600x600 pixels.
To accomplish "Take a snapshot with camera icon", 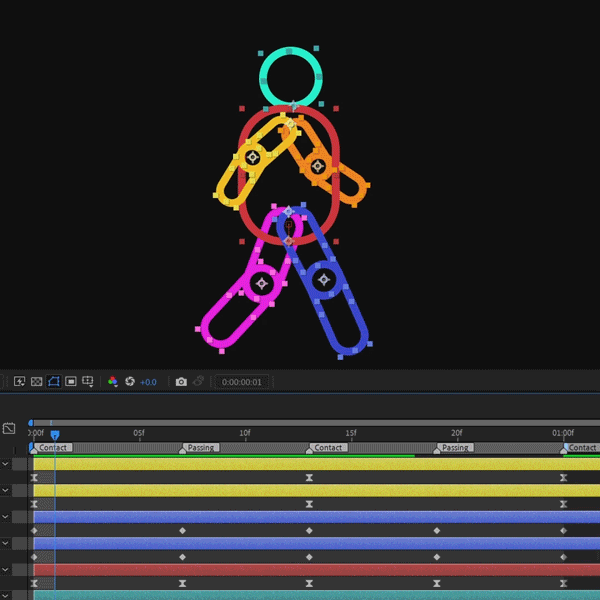I will tap(181, 382).
